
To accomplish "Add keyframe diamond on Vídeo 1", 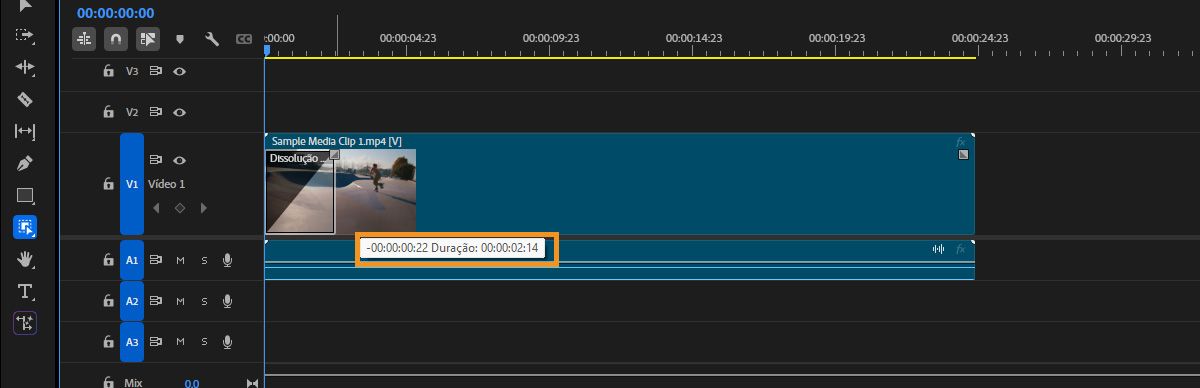I will pos(180,208).
